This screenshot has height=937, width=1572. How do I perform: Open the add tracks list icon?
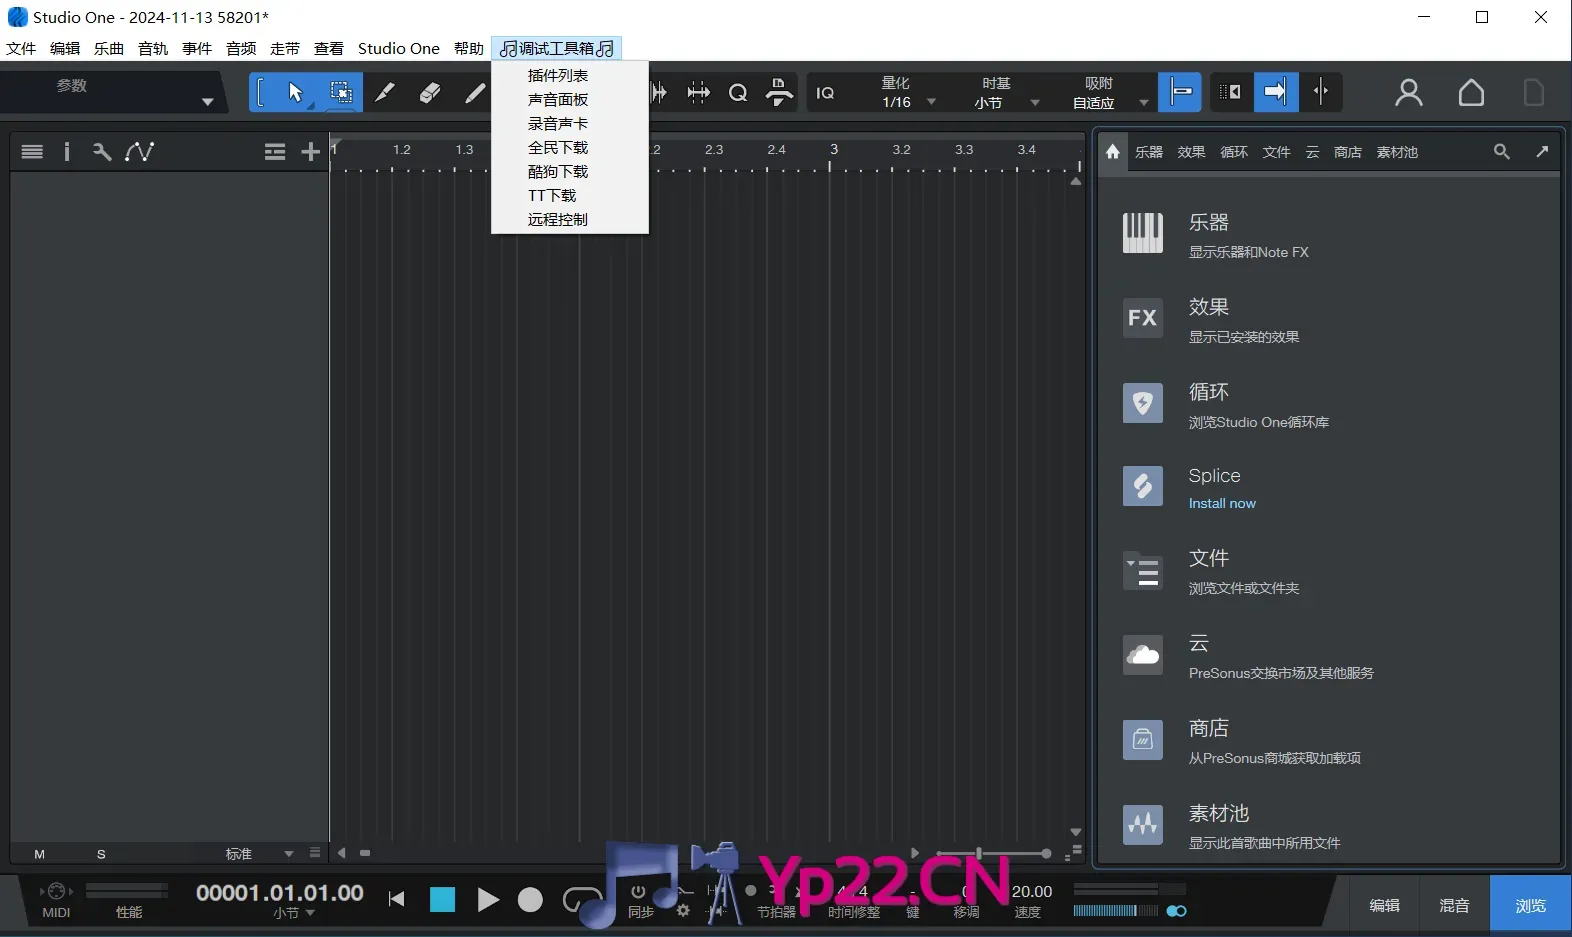[x=275, y=152]
